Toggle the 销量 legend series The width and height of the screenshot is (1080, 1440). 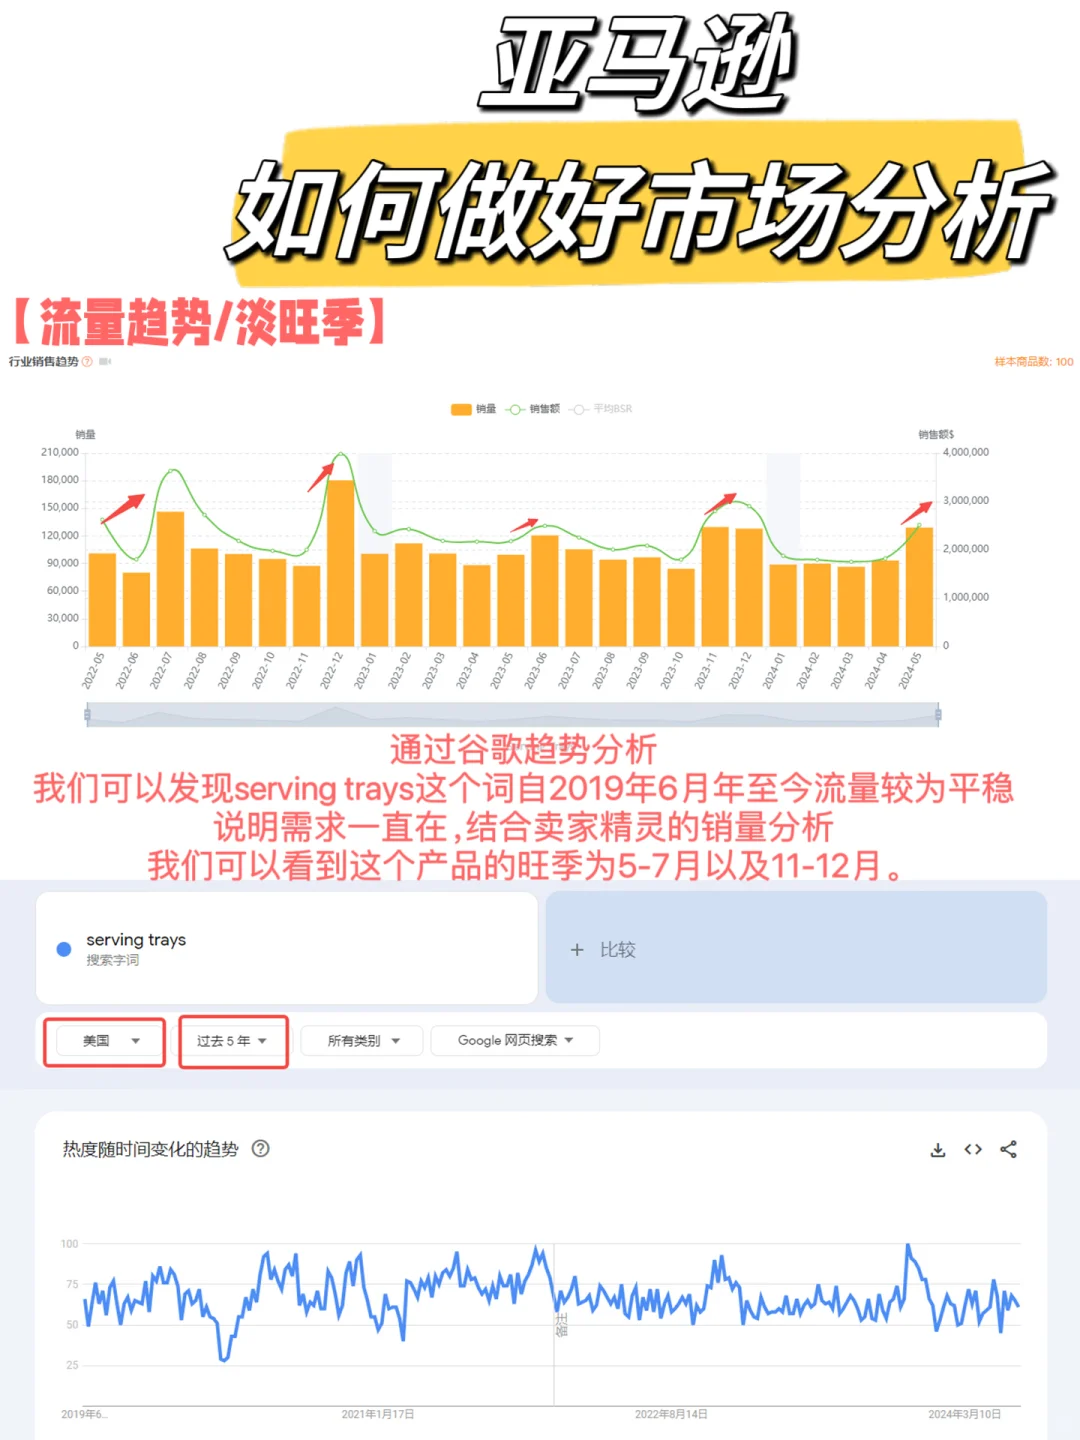474,409
